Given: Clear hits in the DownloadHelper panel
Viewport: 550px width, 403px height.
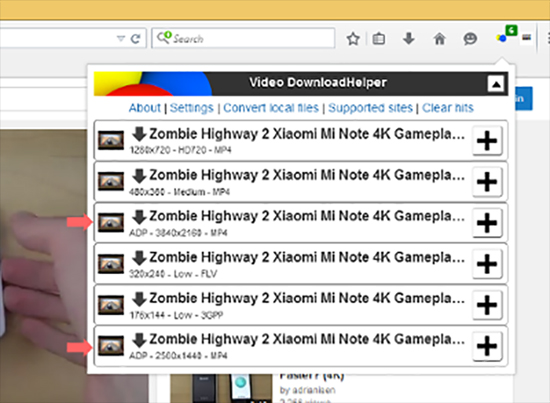Looking at the screenshot, I should pyautogui.click(x=448, y=108).
